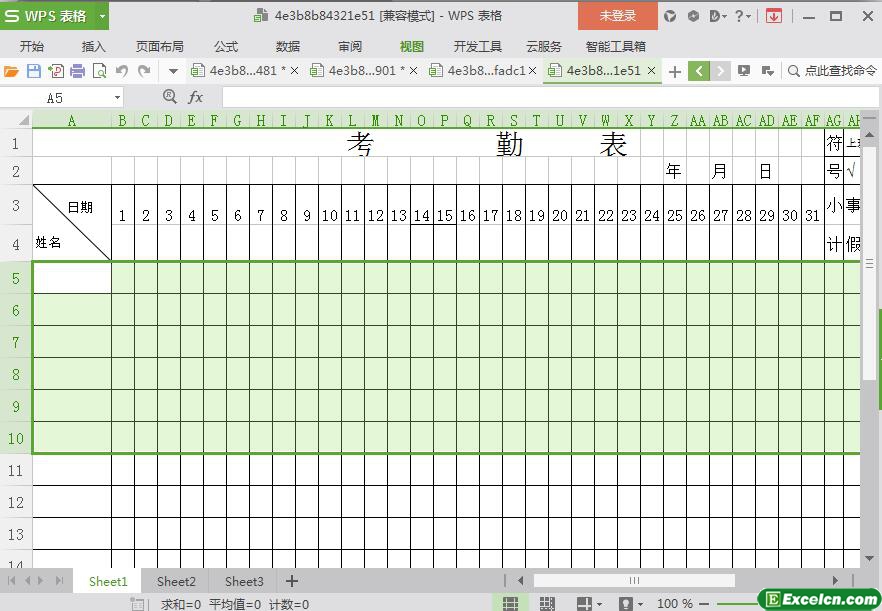This screenshot has height=611, width=882.
Task: Open a new document tab with plus
Action: (675, 71)
